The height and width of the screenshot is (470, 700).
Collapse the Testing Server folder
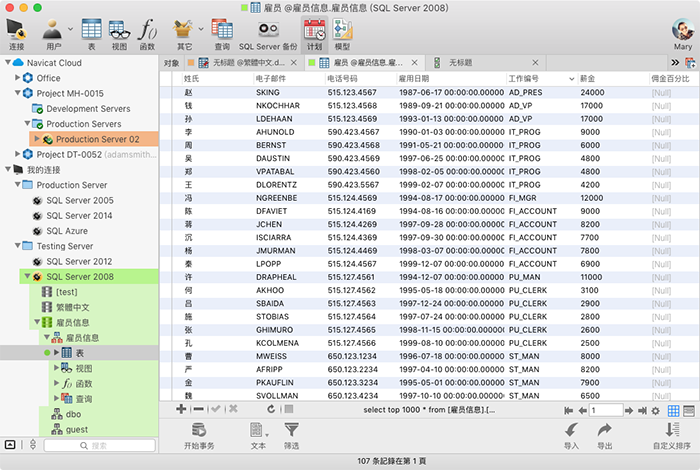[17, 245]
